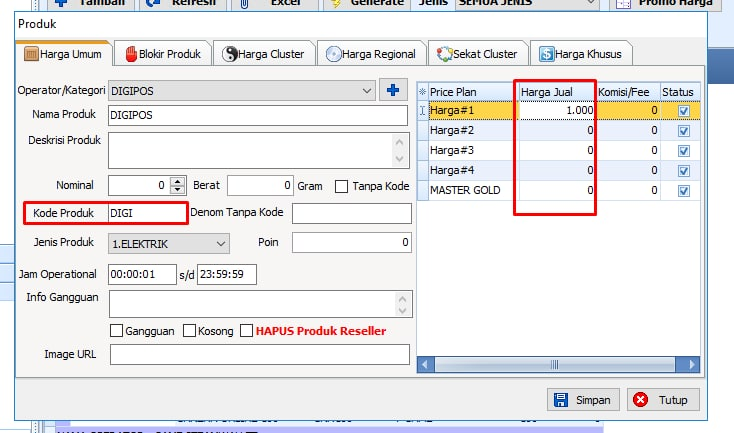This screenshot has height=433, width=734.
Task: Open the Jenis Produk dropdown
Action: (x=221, y=243)
